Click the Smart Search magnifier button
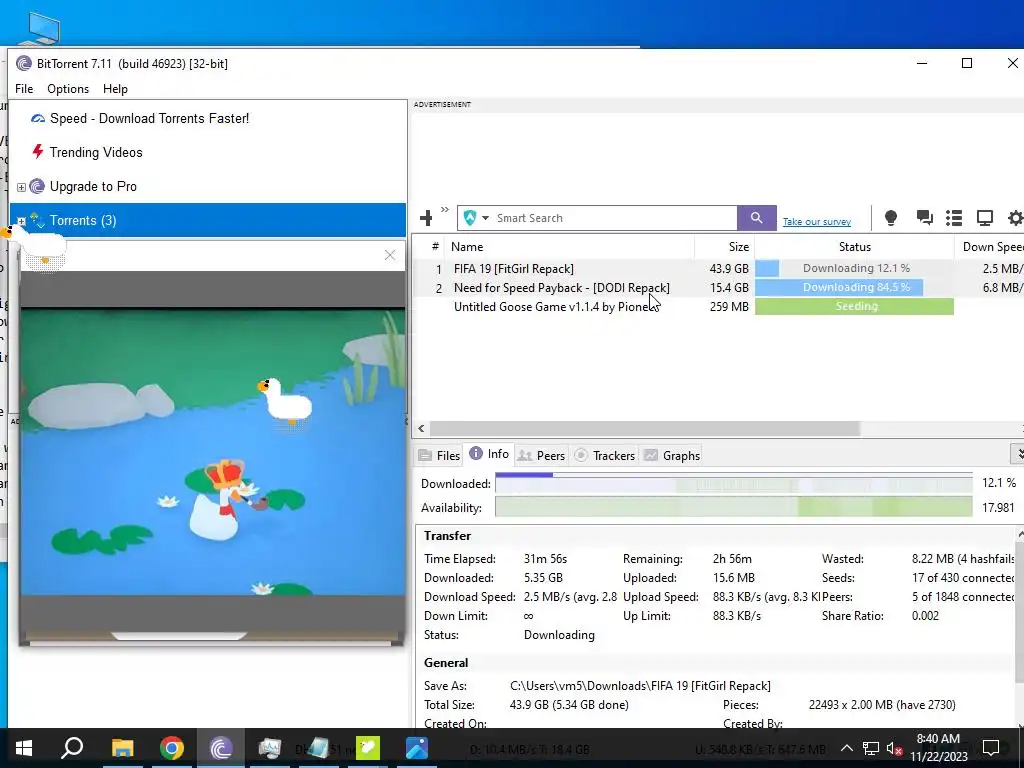1024x768 pixels. [756, 217]
